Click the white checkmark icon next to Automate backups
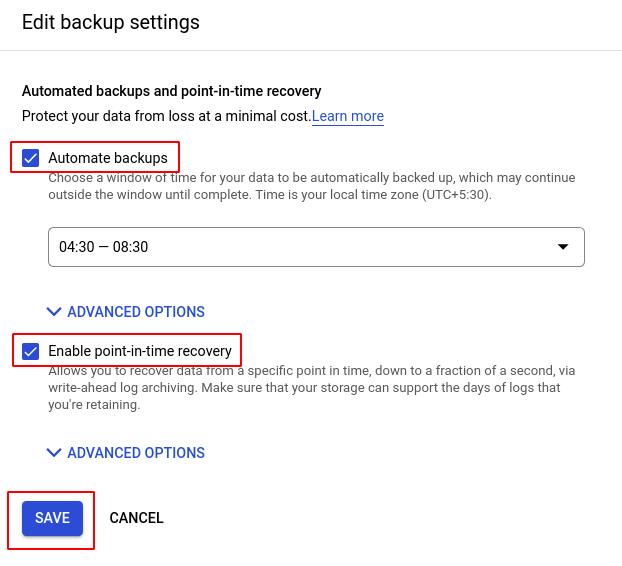The height and width of the screenshot is (566, 622). pyautogui.click(x=31, y=158)
